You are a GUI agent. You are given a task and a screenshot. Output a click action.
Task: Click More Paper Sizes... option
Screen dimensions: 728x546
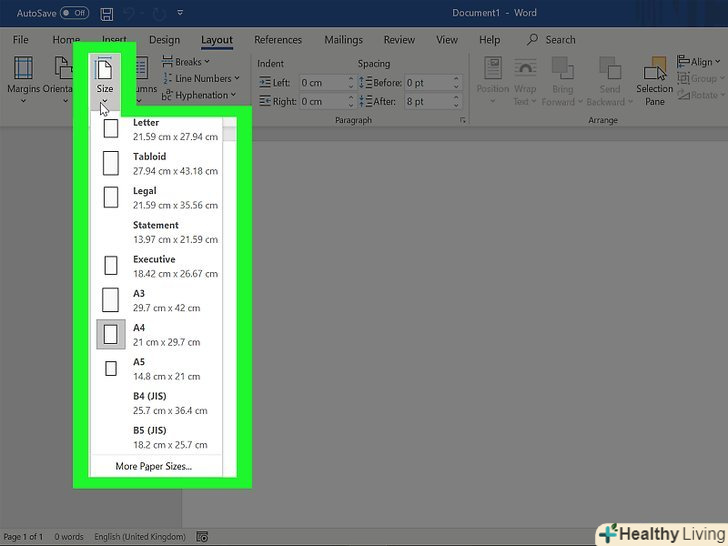click(x=156, y=466)
